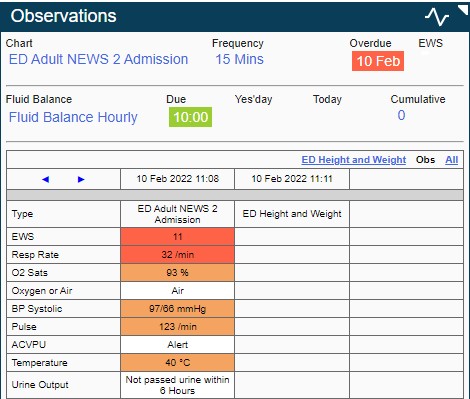This screenshot has height=399, width=470.
Task: Show All observations view
Action: (452, 160)
